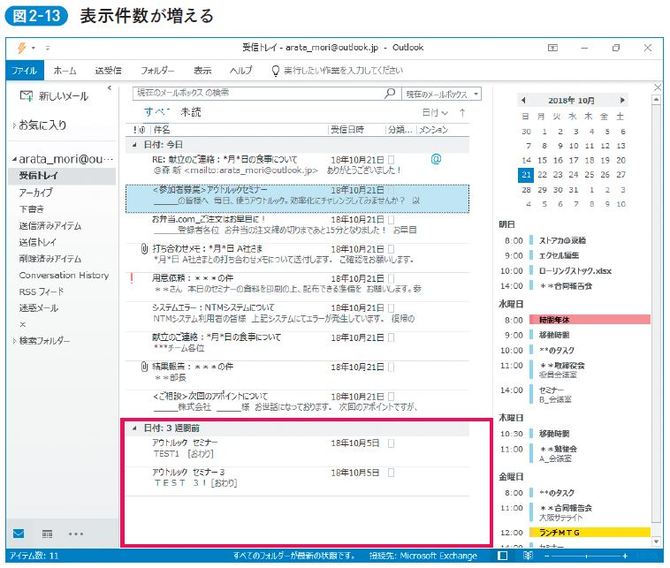Viewport: 670px width, 568px height.
Task: Click the Mail navigation icon
Action: coord(19,533)
